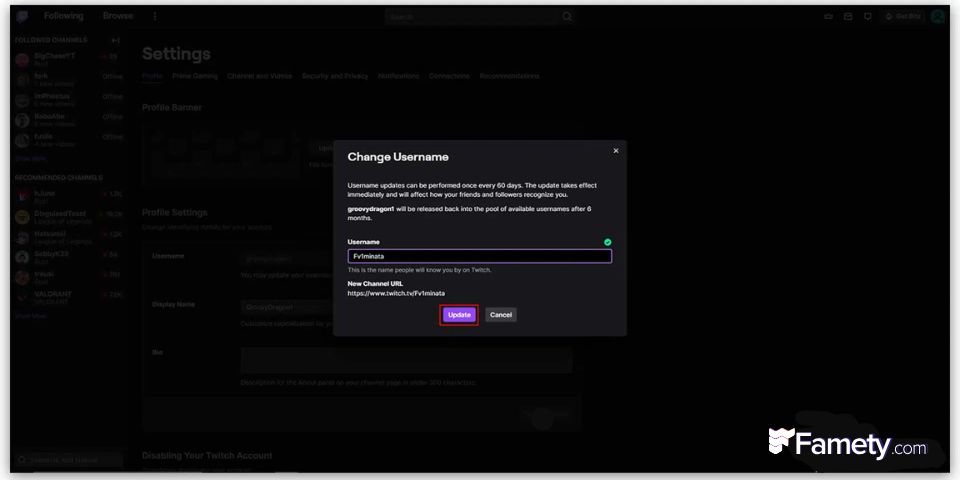Viewport: 960px width, 480px height.
Task: Open the three-dot more menu in top bar
Action: tap(154, 17)
